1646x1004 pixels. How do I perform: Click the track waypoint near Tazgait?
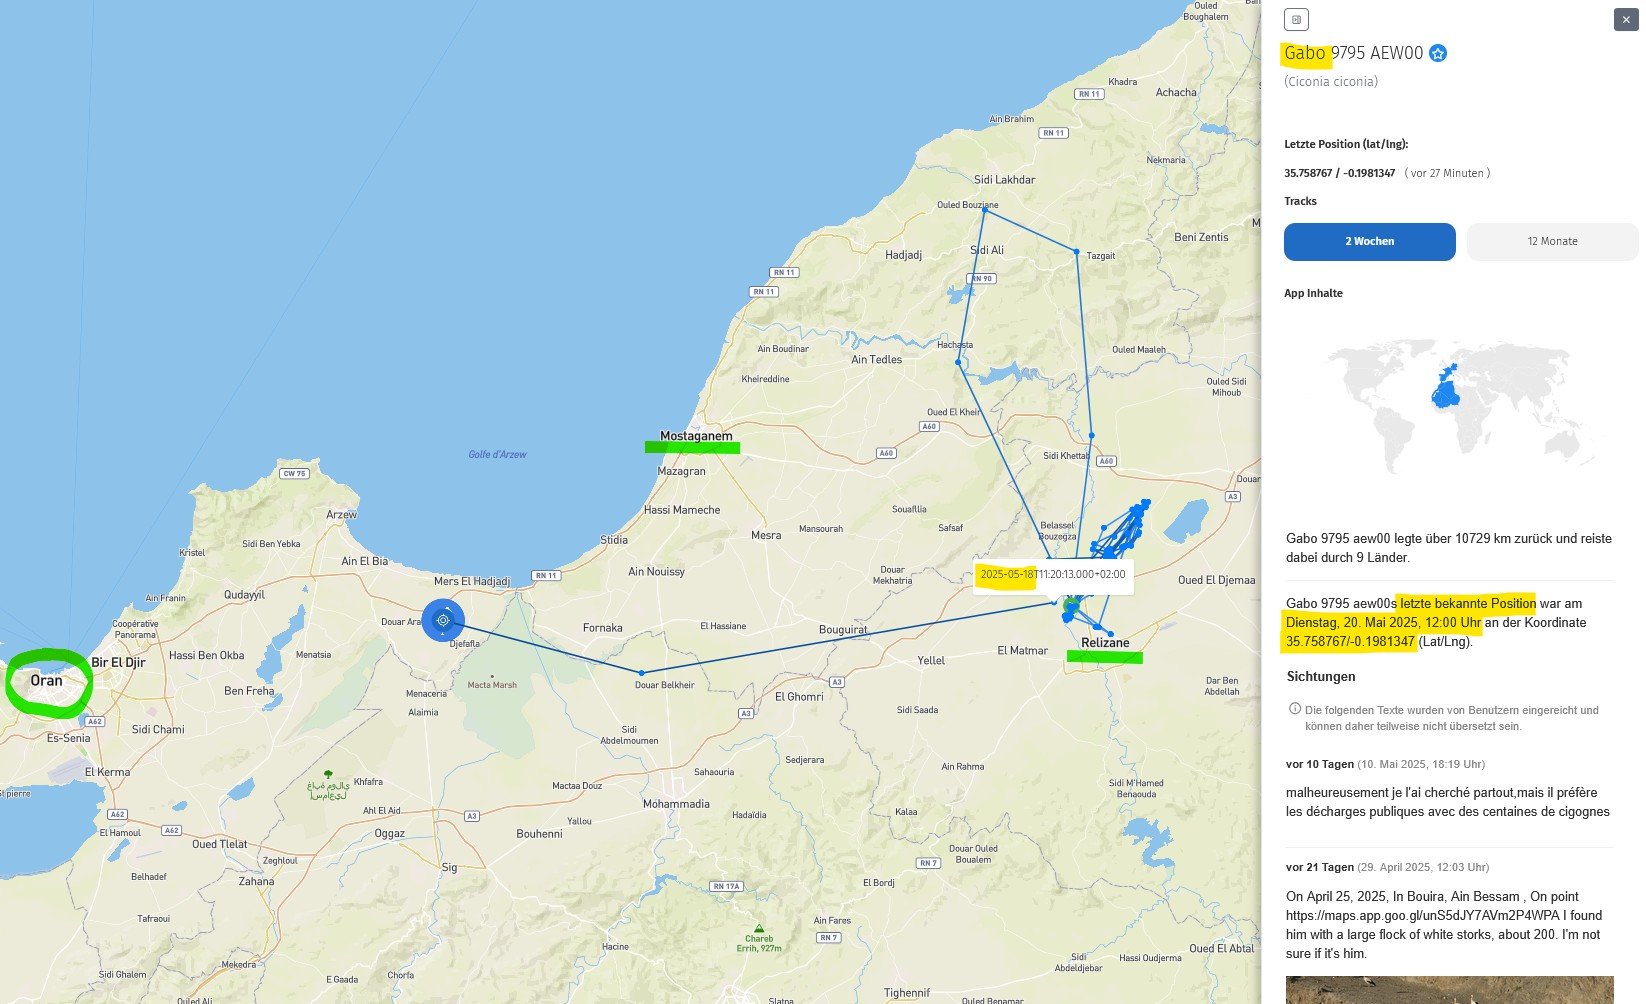[1076, 251]
